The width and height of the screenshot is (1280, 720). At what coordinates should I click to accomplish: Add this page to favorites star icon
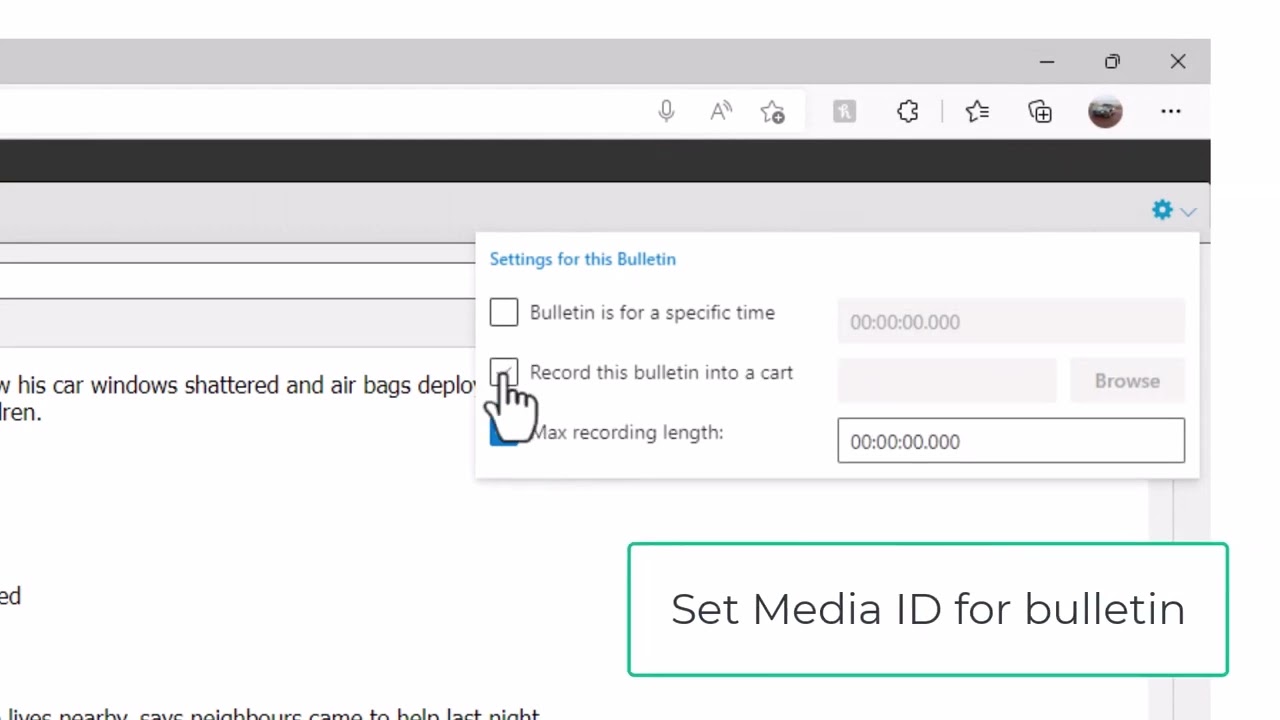click(x=773, y=112)
